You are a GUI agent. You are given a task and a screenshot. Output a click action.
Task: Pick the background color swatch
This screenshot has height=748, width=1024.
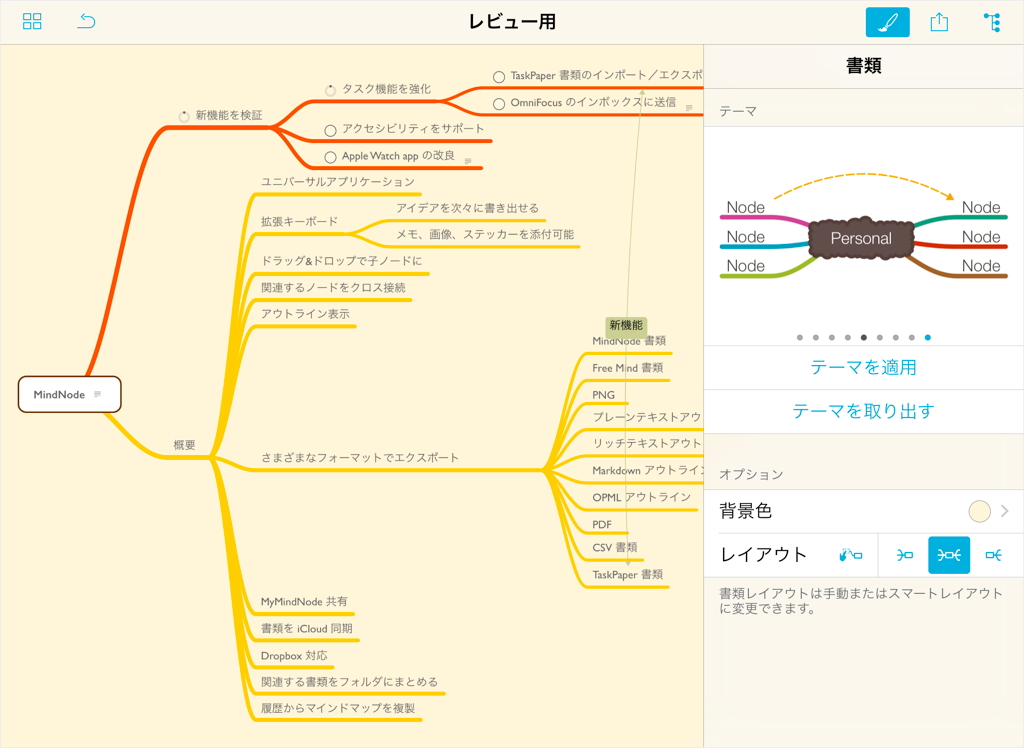pyautogui.click(x=980, y=511)
